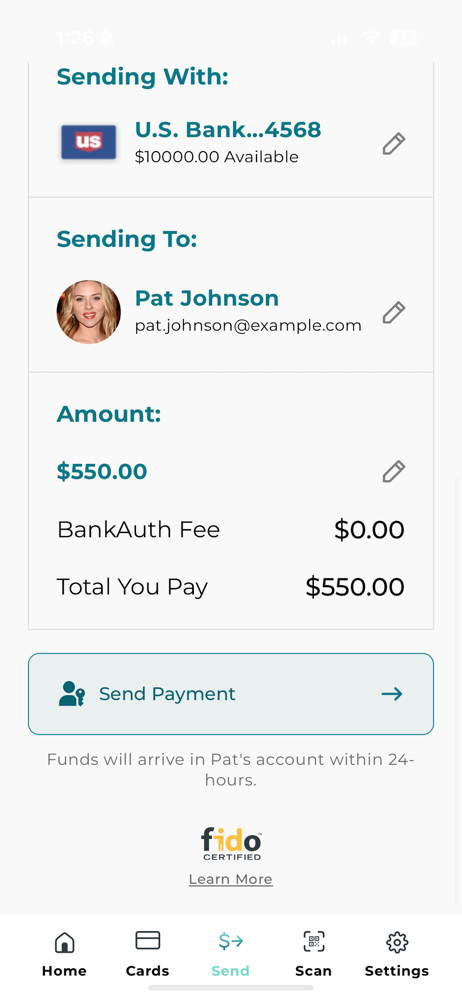Viewport: 462px width, 1000px height.
Task: Open the Cards tab
Action: coord(147,954)
